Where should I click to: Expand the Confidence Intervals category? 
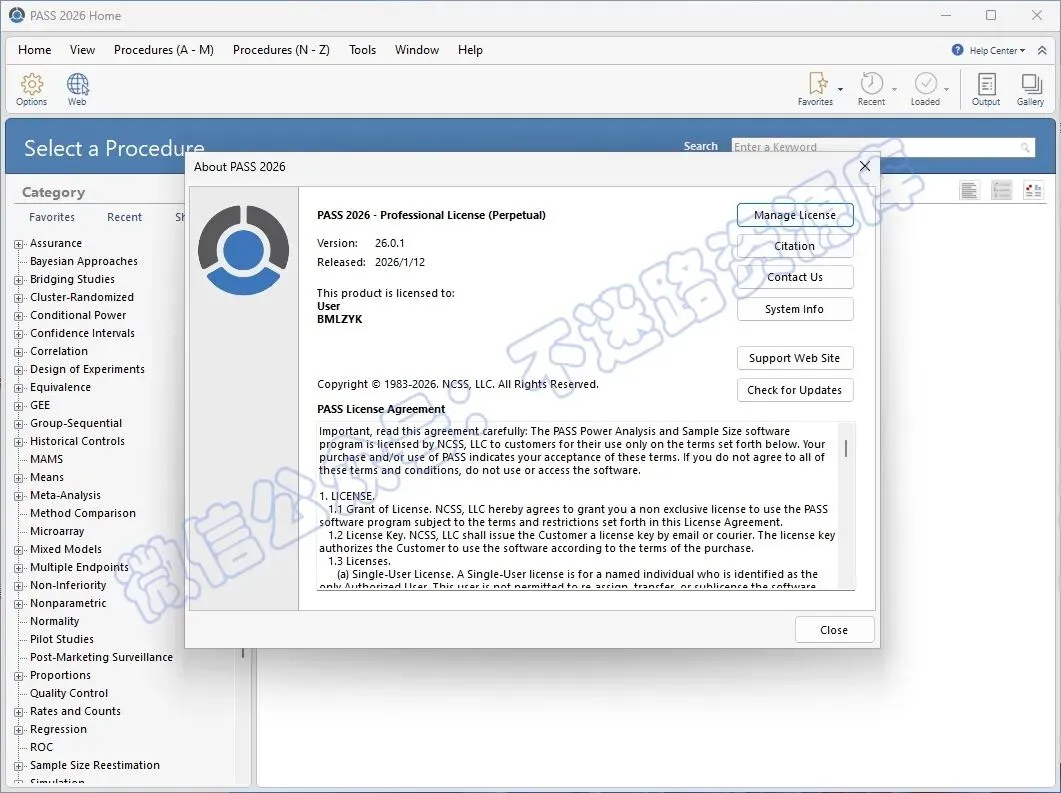tap(19, 334)
